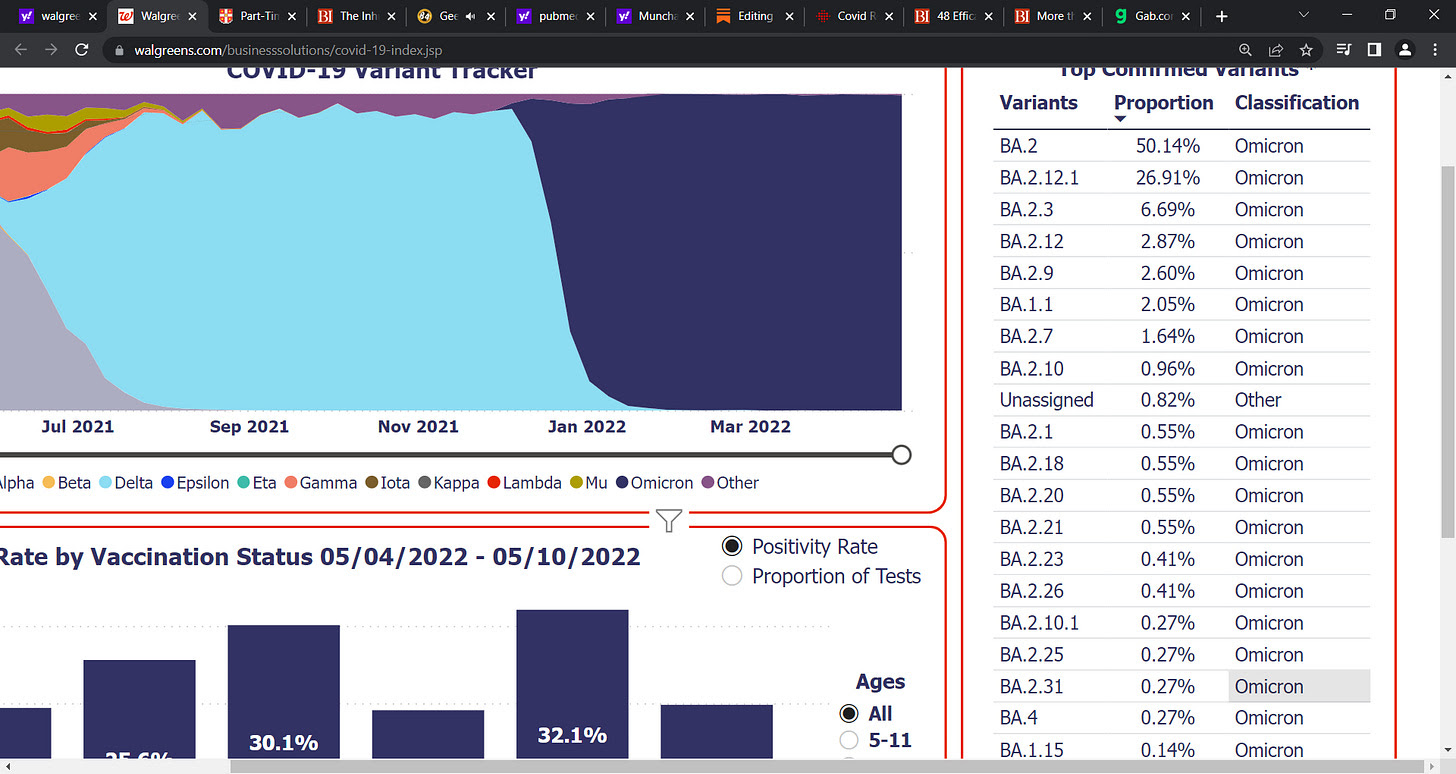Mute the audio-playing Geo tab speaker icon
Screen dimensions: 1456x774
tap(469, 16)
